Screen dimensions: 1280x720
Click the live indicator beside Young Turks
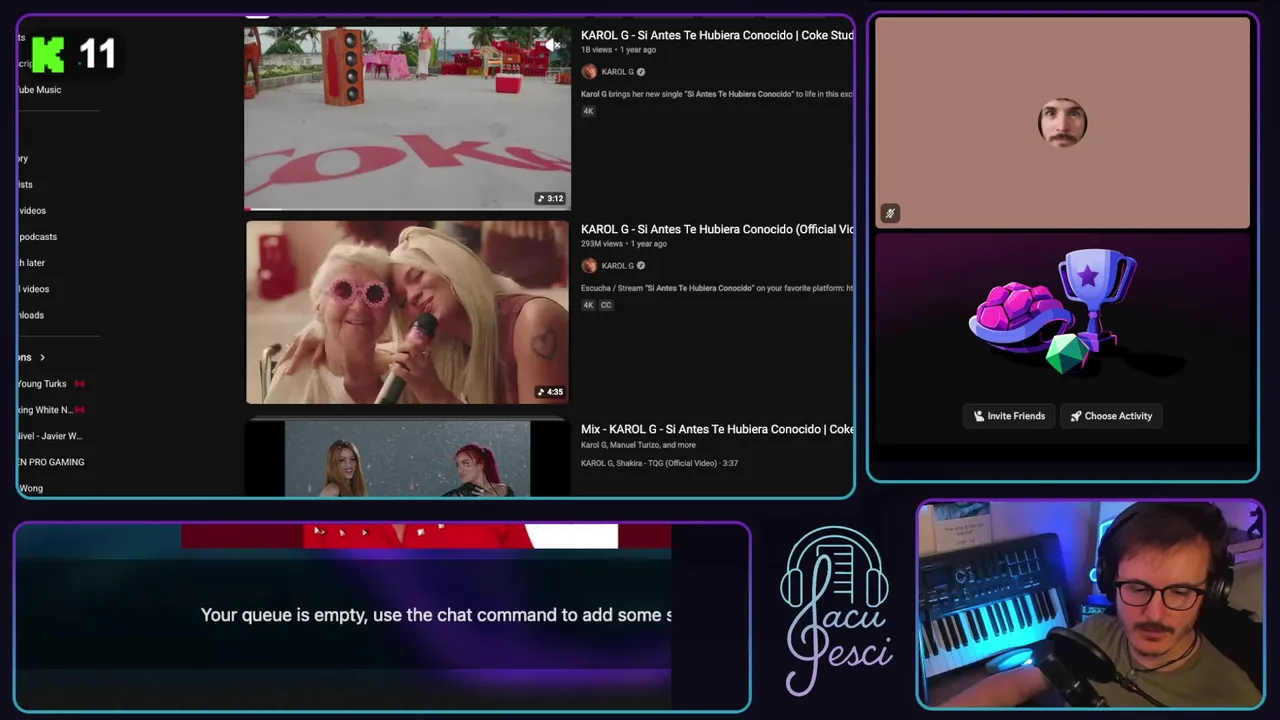(79, 384)
